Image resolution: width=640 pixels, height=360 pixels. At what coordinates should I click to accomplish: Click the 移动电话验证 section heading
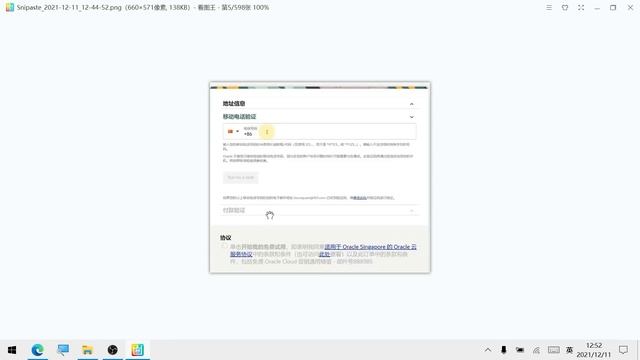point(239,117)
